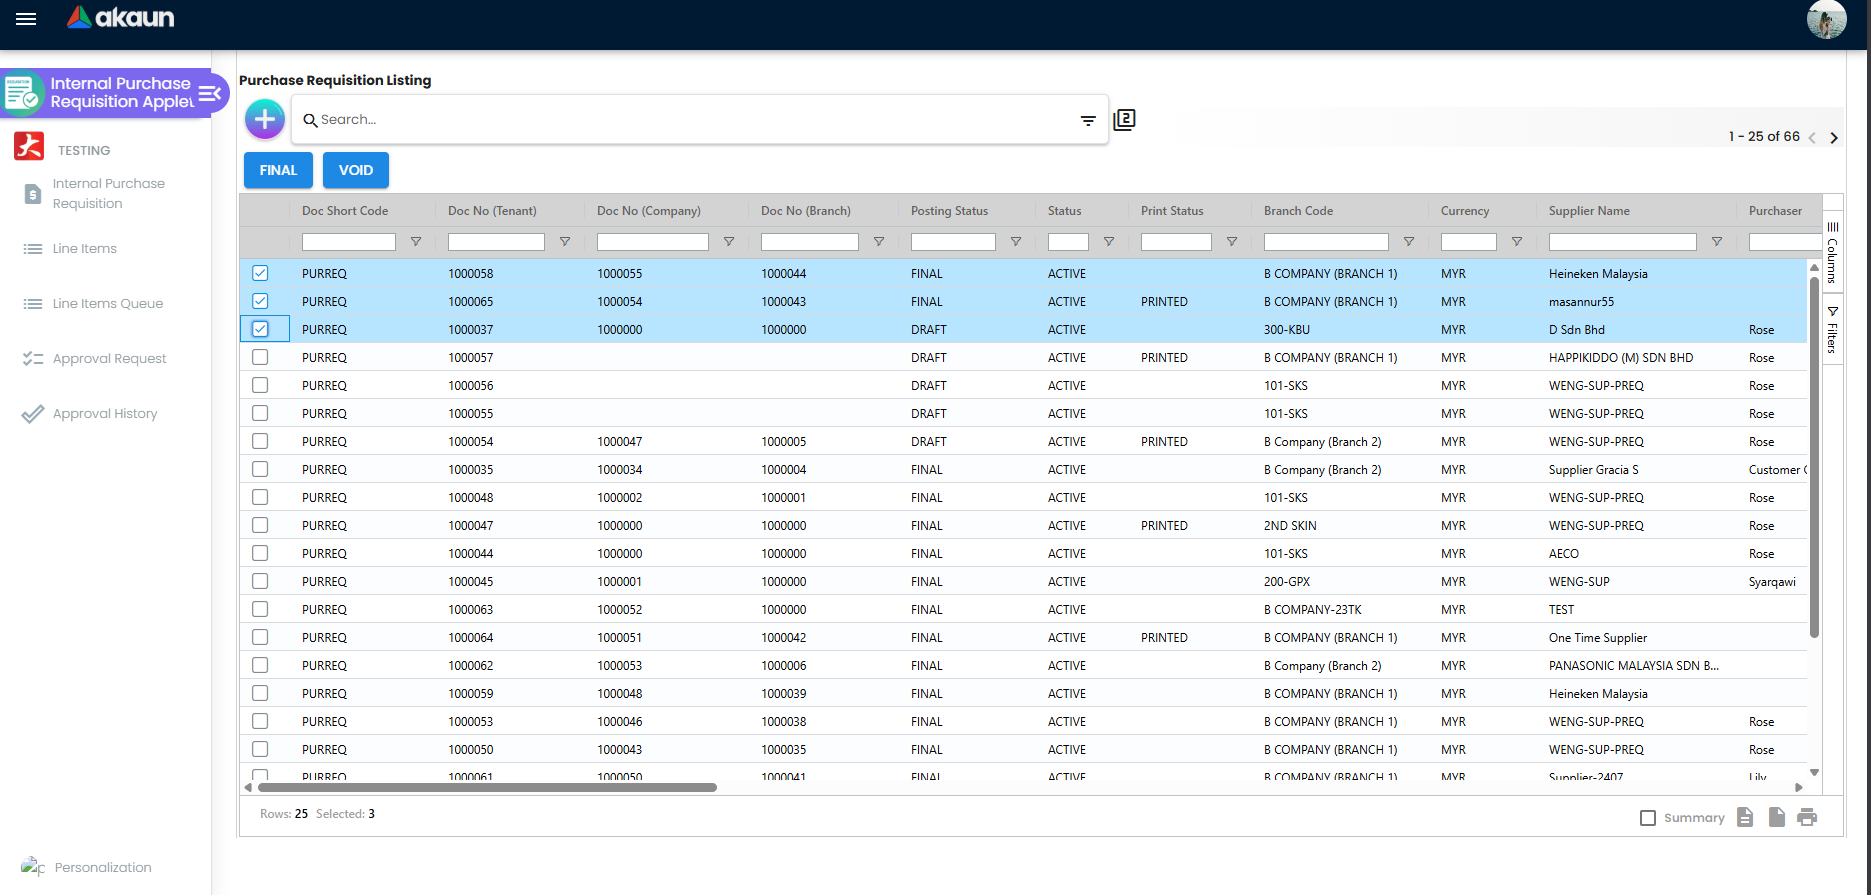Check row with Doc No 1000055
The image size is (1871, 895).
(x=260, y=413)
